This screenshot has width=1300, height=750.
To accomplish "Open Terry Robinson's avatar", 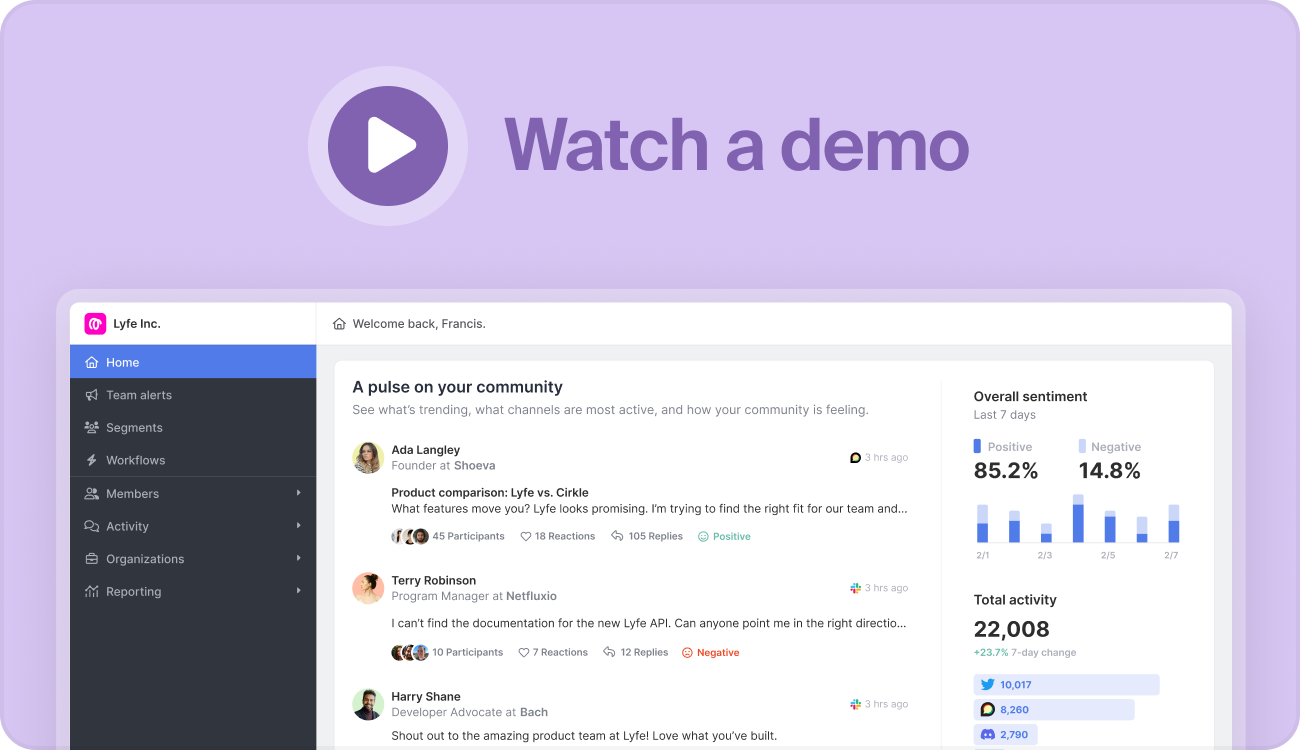I will 368,588.
